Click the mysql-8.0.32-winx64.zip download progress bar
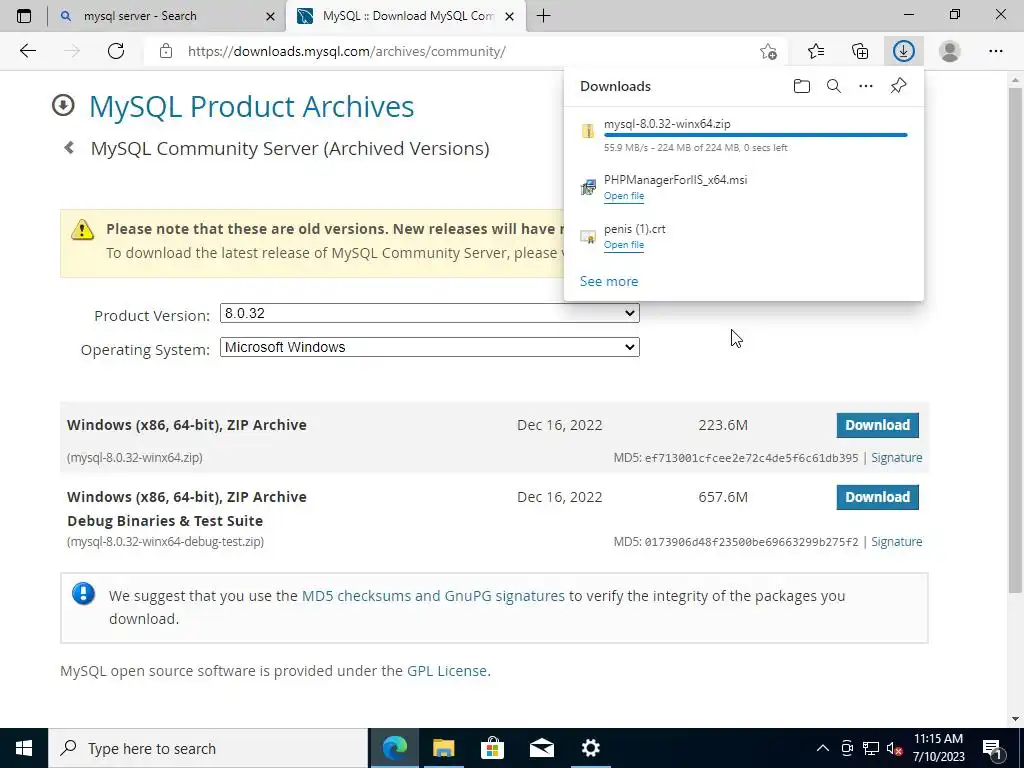 click(756, 135)
